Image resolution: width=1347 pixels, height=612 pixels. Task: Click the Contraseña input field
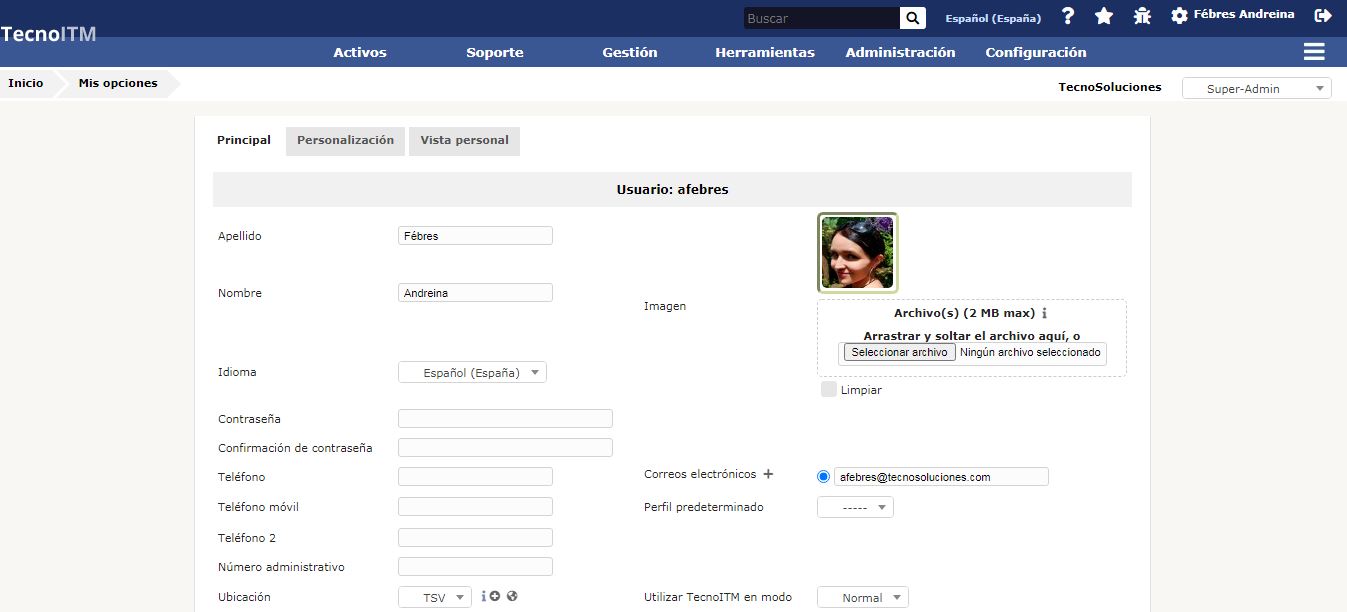pos(505,419)
